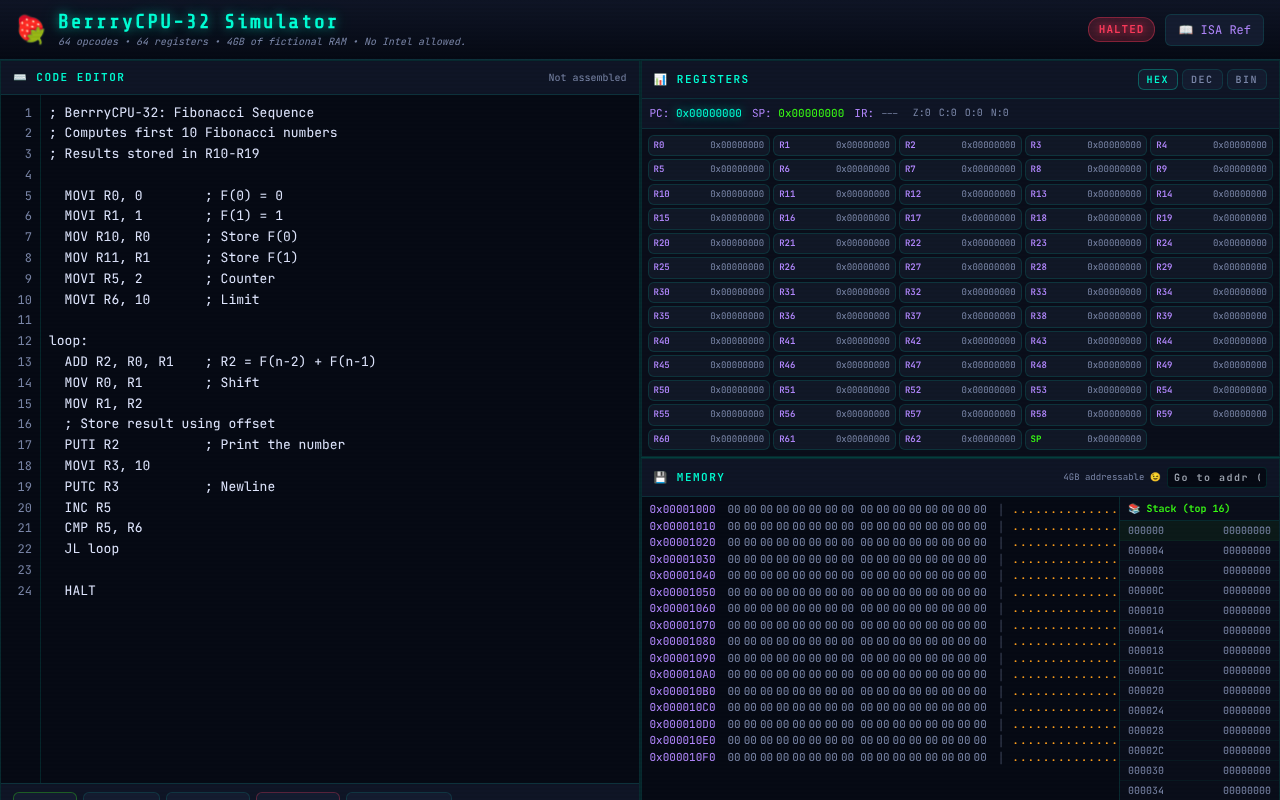The width and height of the screenshot is (1280, 800).
Task: Click the N:0 negative flag
Action: [999, 114]
